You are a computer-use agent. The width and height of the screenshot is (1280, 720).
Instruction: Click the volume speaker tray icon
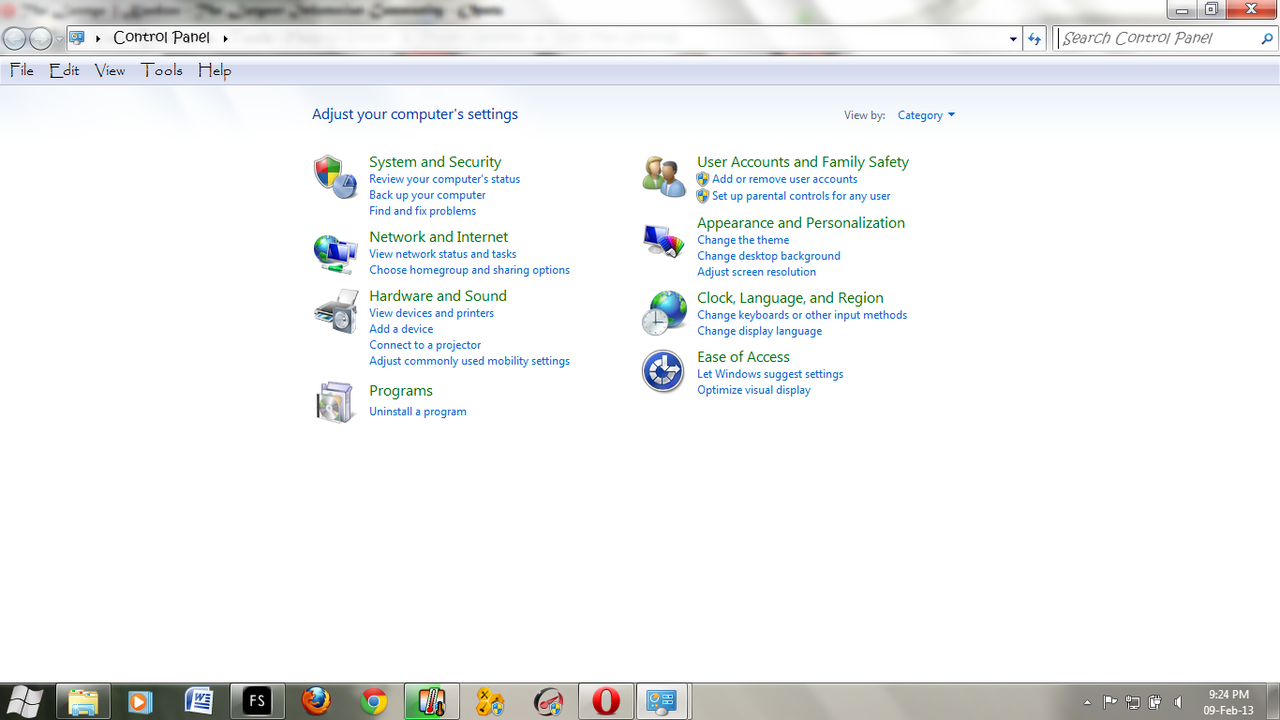(1178, 702)
